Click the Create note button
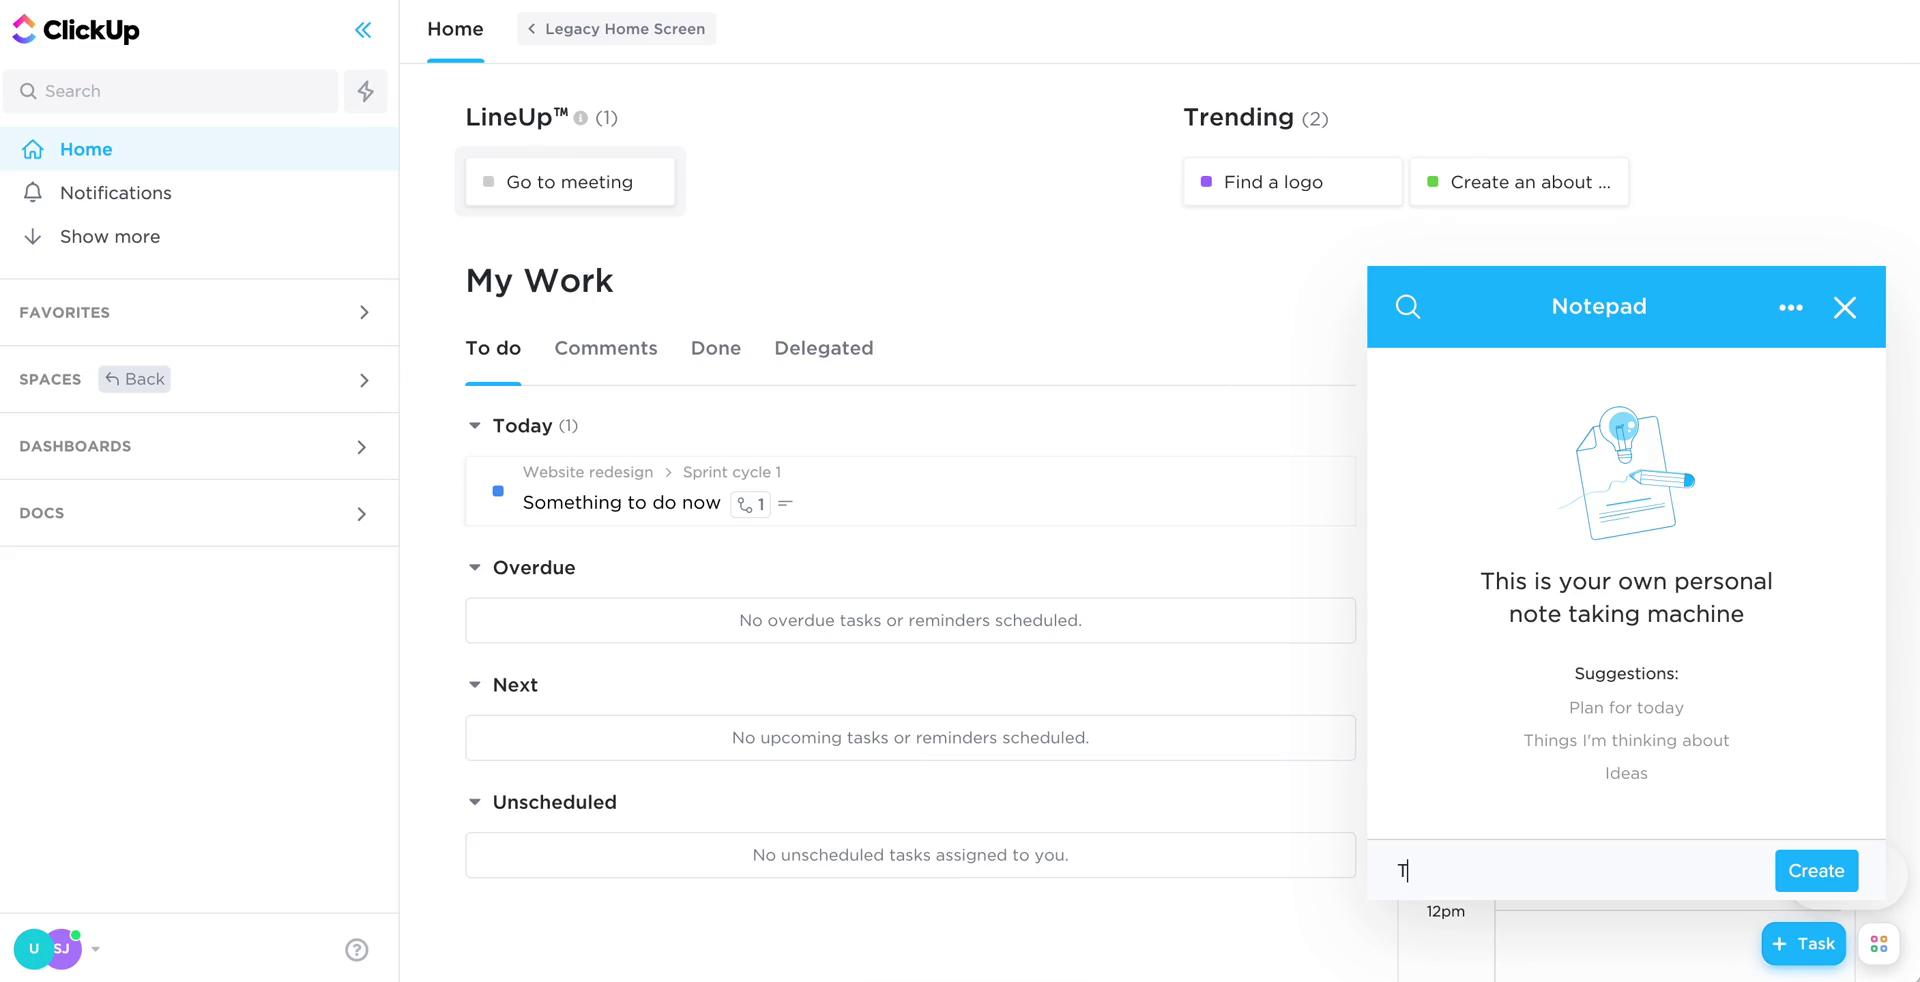 point(1816,871)
